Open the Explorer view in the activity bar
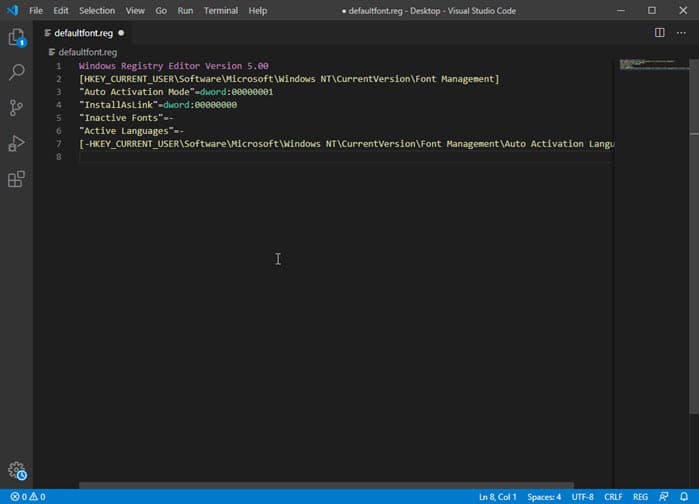This screenshot has height=504, width=699. [x=16, y=37]
